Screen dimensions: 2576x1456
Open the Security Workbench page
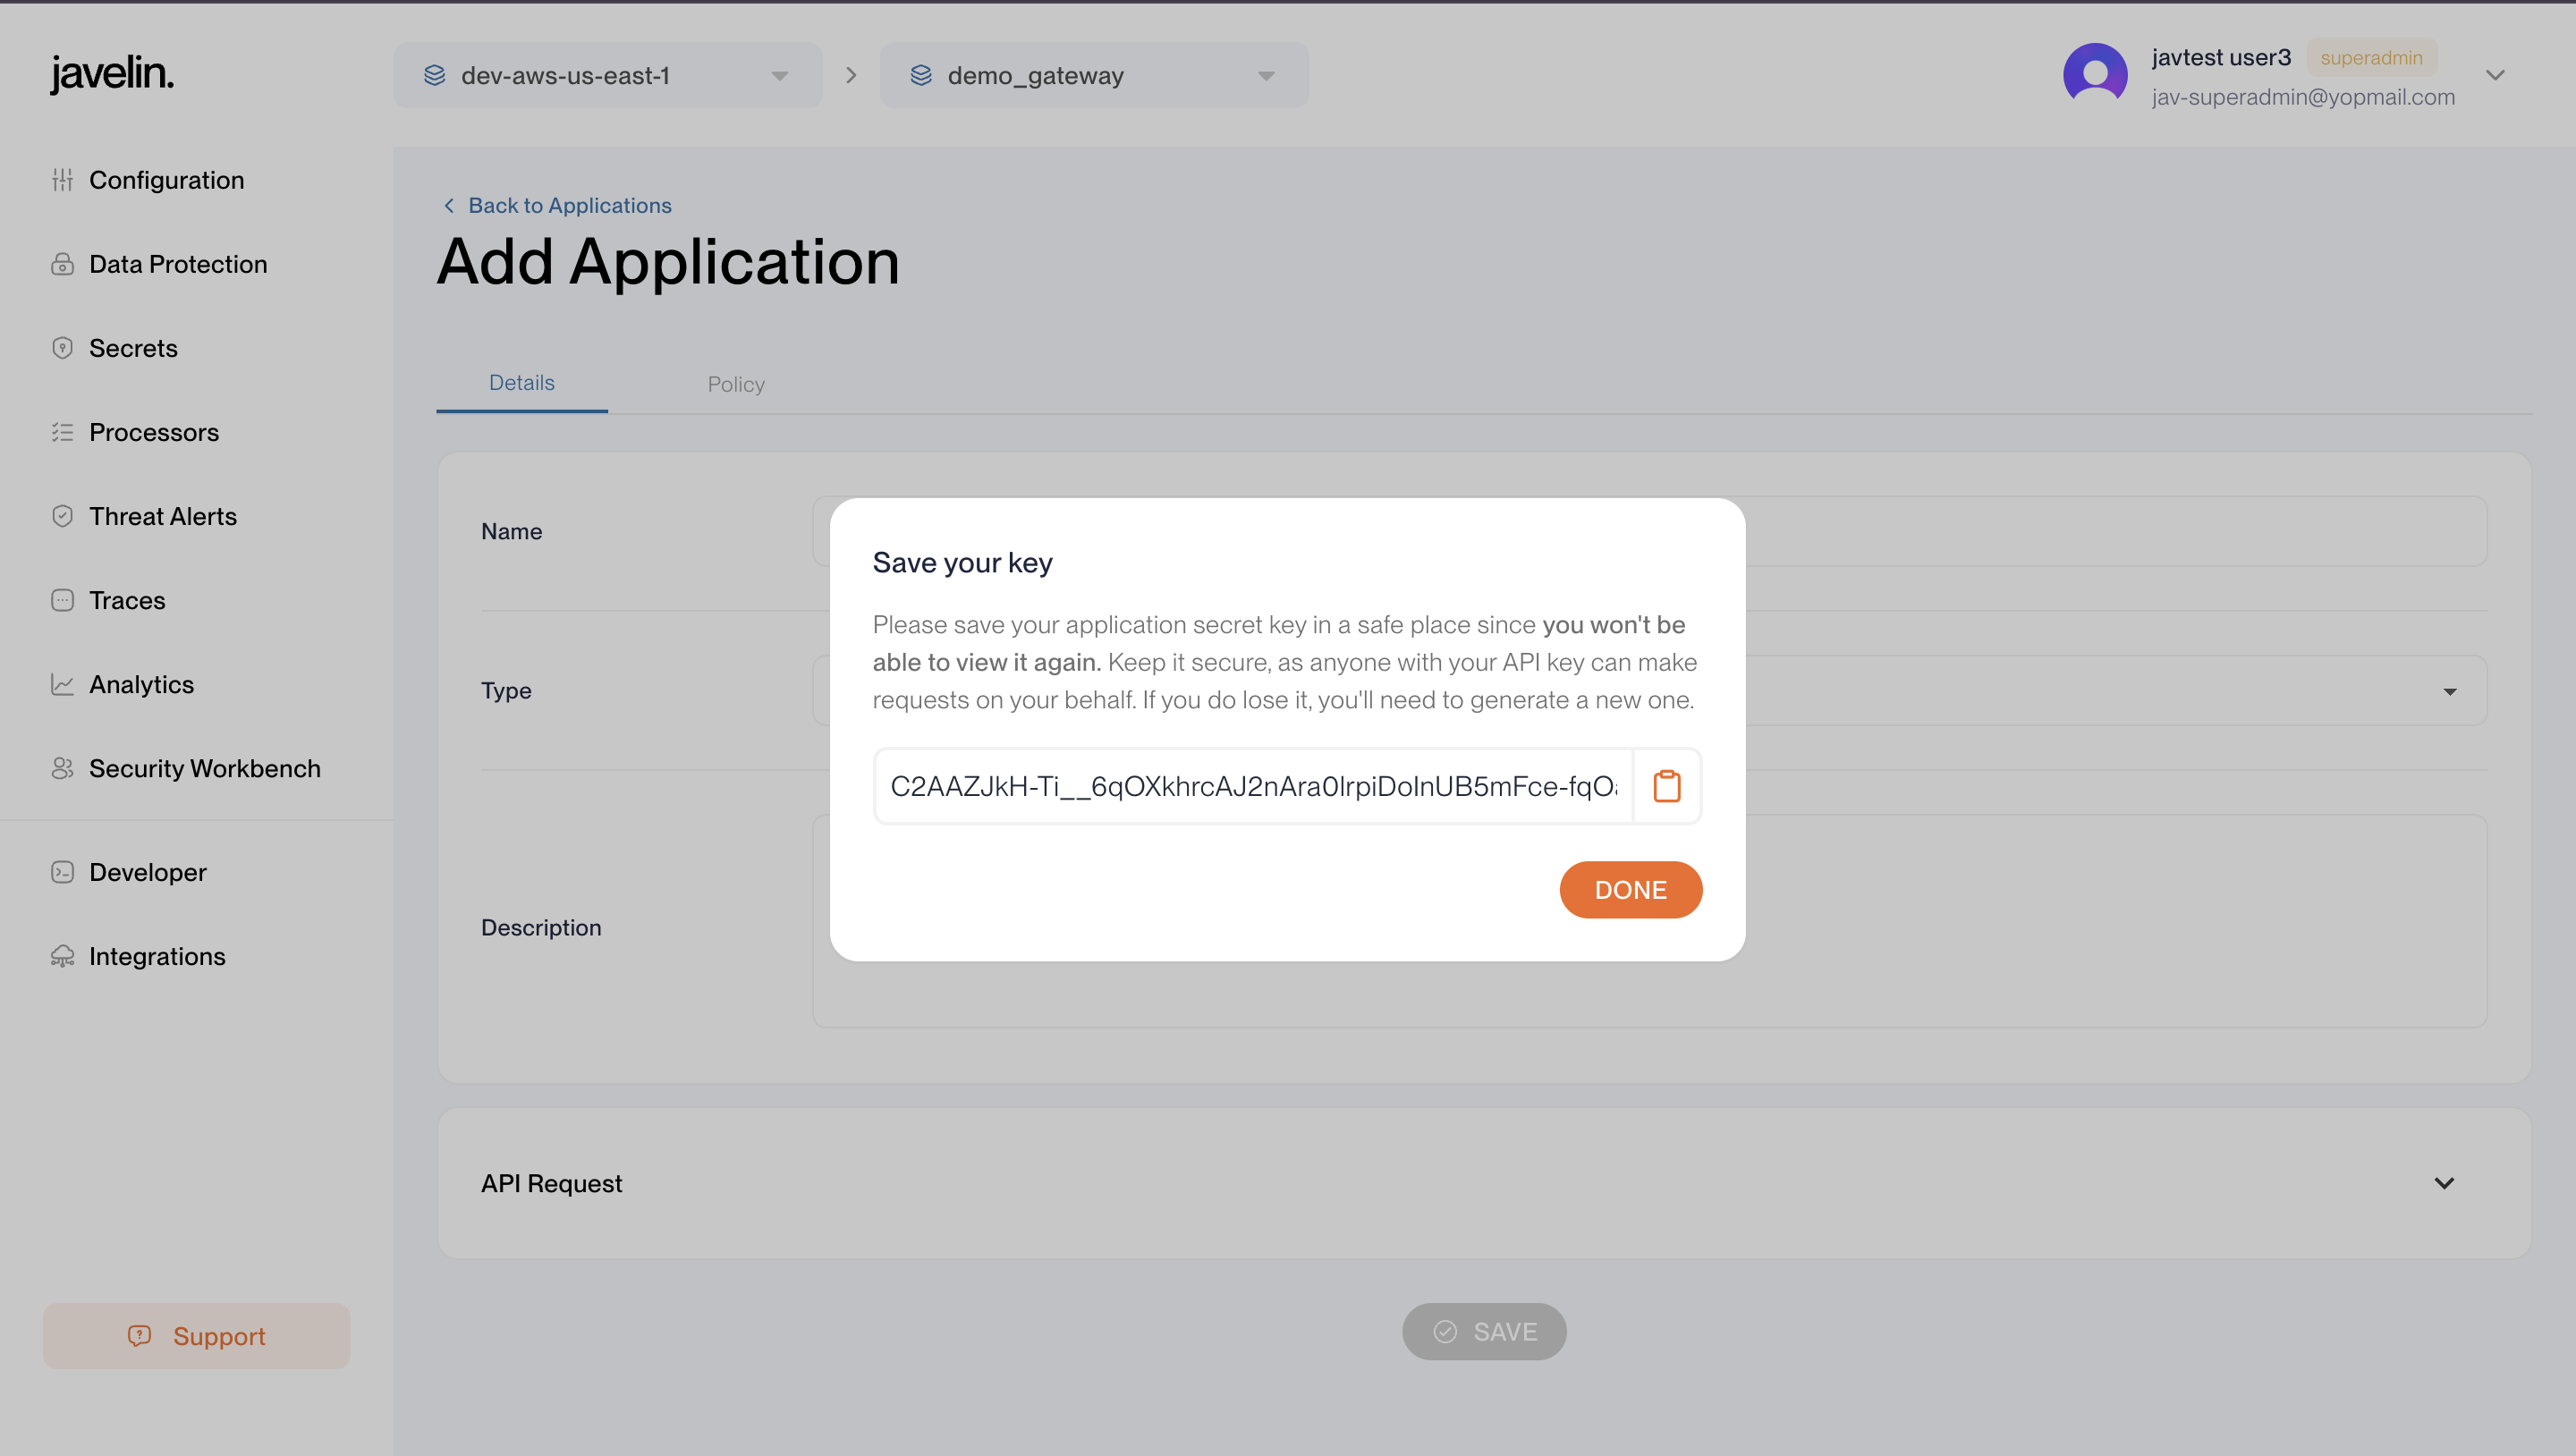click(x=204, y=768)
